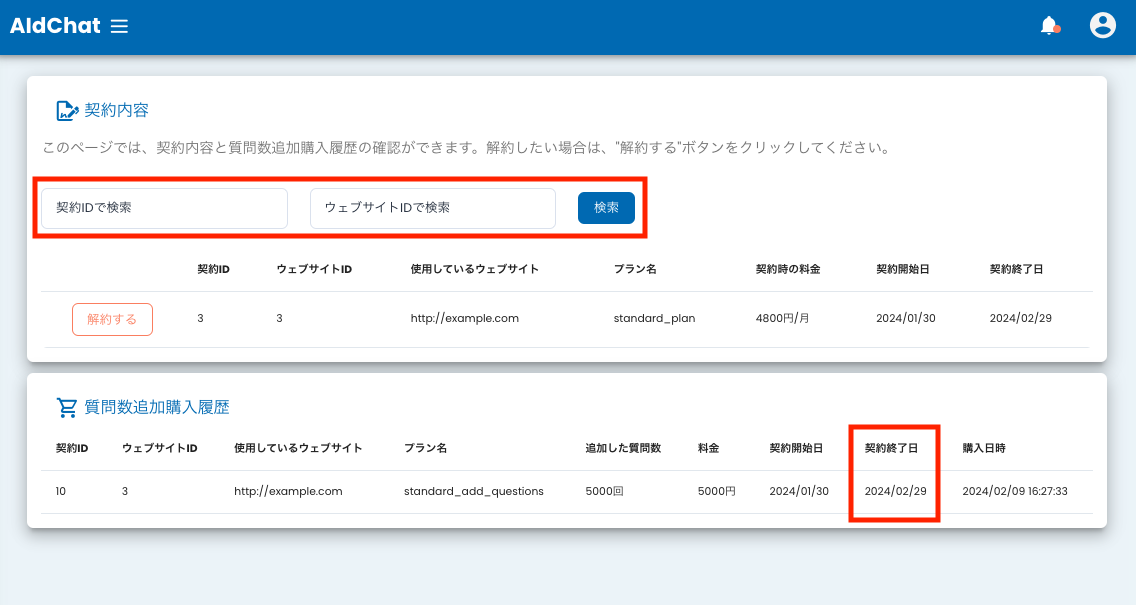Click the ウェブサイトIDで検索 search input field

(x=432, y=207)
